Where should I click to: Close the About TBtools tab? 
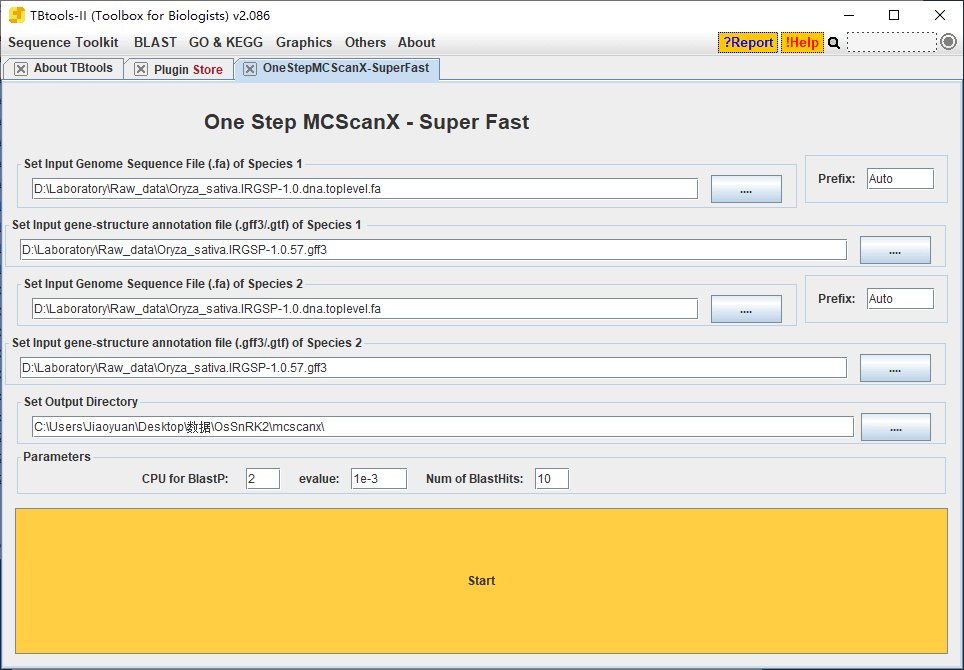21,69
